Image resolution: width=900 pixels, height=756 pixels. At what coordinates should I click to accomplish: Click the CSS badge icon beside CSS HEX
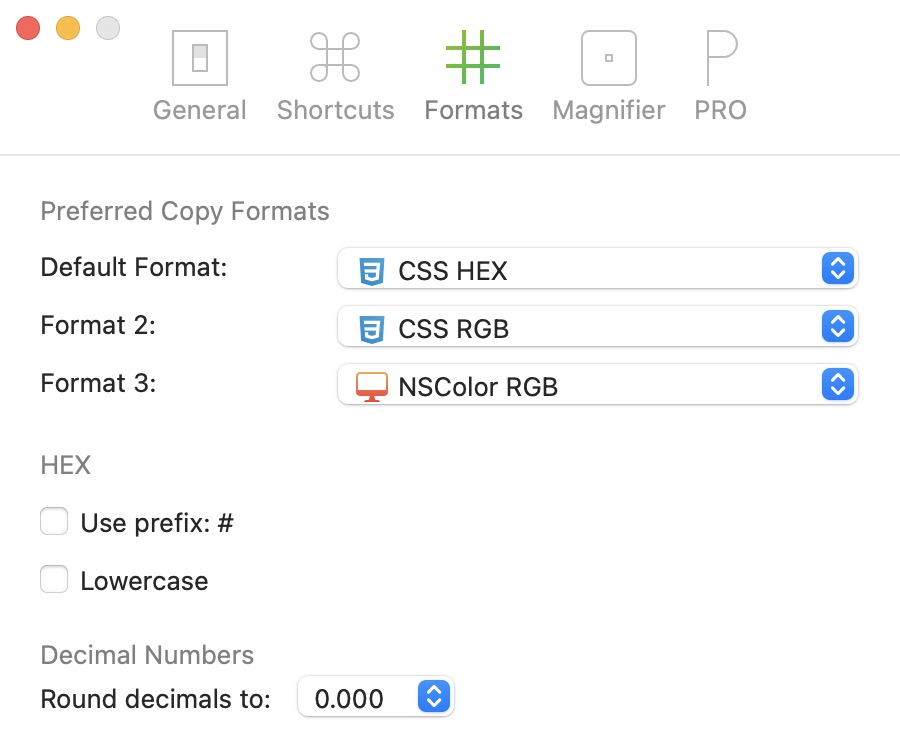point(371,270)
